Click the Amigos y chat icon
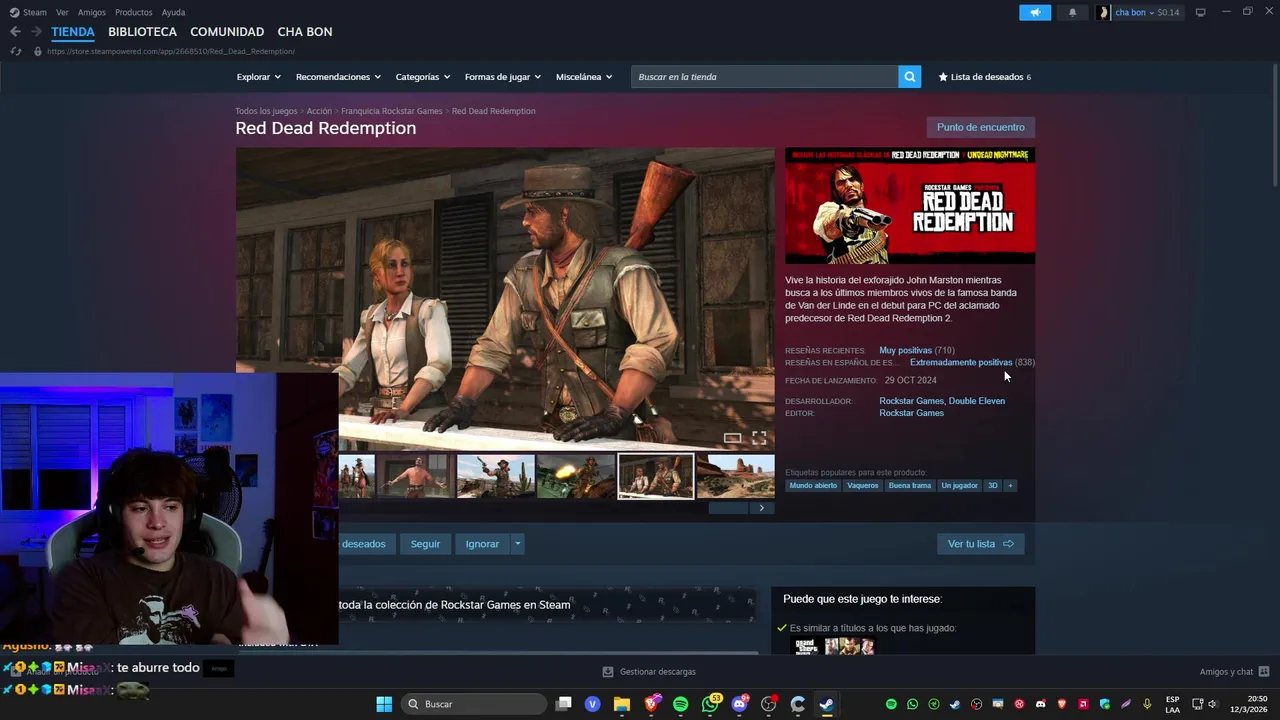This screenshot has height=720, width=1280. click(x=1264, y=672)
